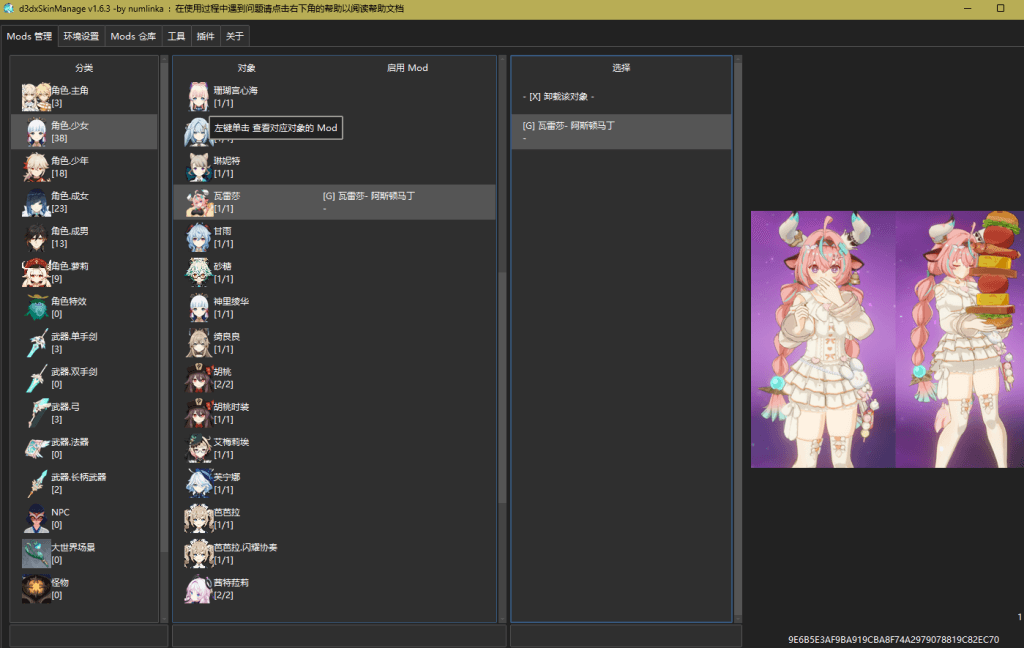Click the 角色.少年 category avatar
This screenshot has height=648, width=1024.
click(x=36, y=167)
